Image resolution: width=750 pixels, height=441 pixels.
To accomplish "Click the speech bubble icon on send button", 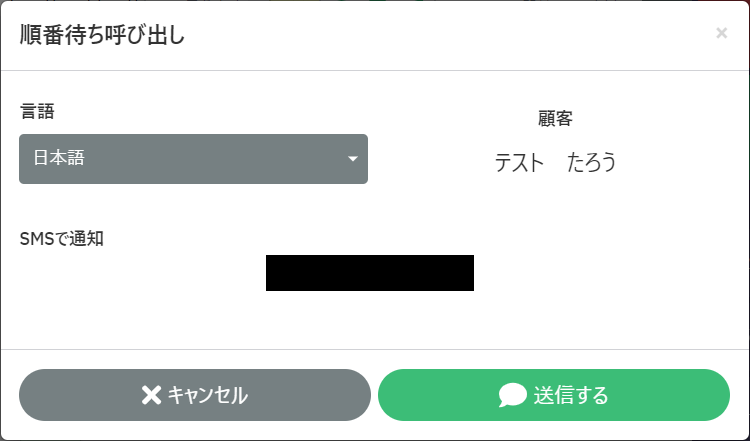I will 512,395.
